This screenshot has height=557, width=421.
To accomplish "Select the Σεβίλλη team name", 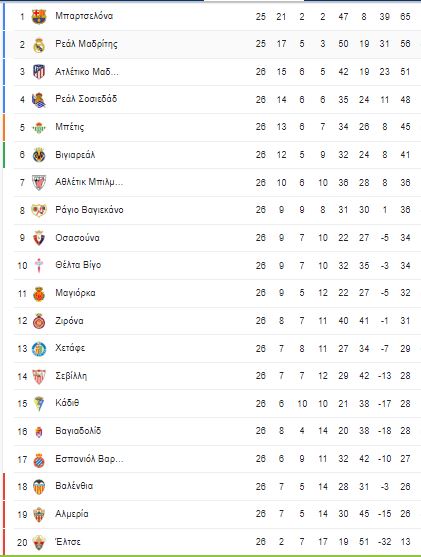I will coord(71,376).
